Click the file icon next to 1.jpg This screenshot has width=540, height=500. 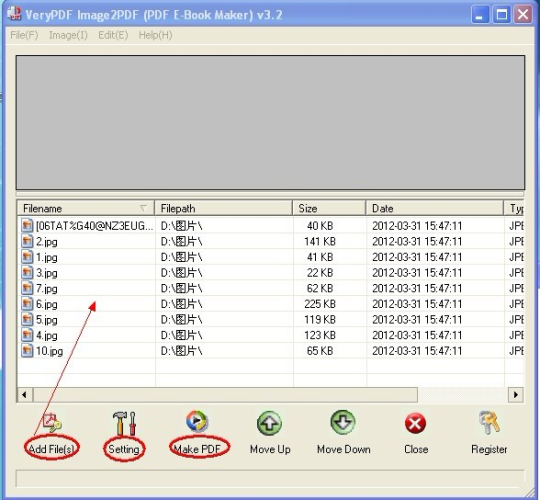(27, 257)
